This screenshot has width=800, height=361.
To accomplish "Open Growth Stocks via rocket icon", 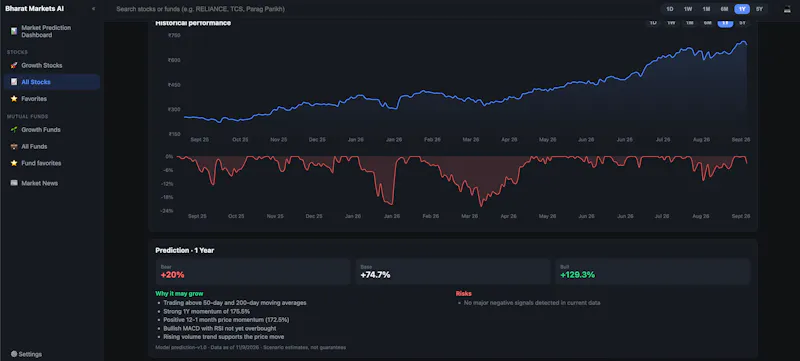I will click(51, 65).
